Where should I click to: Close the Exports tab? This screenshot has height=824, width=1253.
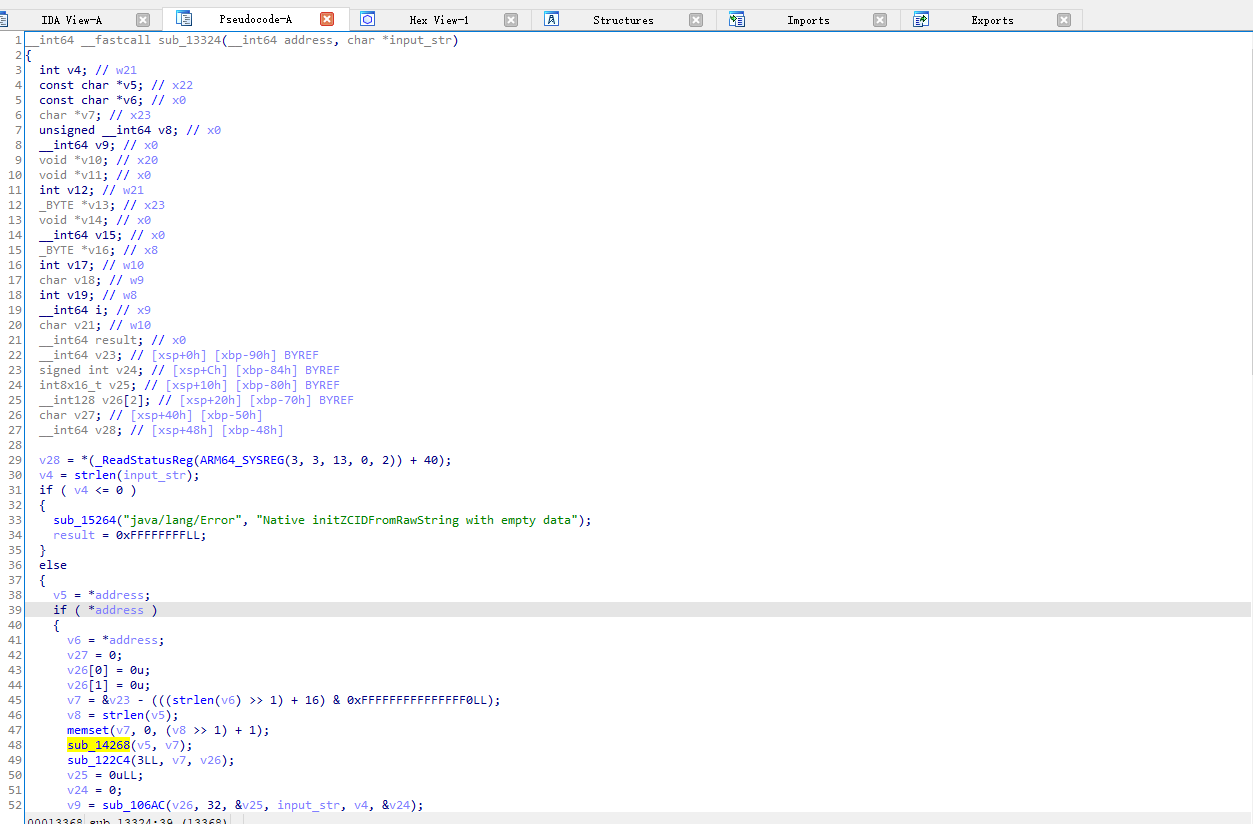coord(1064,20)
